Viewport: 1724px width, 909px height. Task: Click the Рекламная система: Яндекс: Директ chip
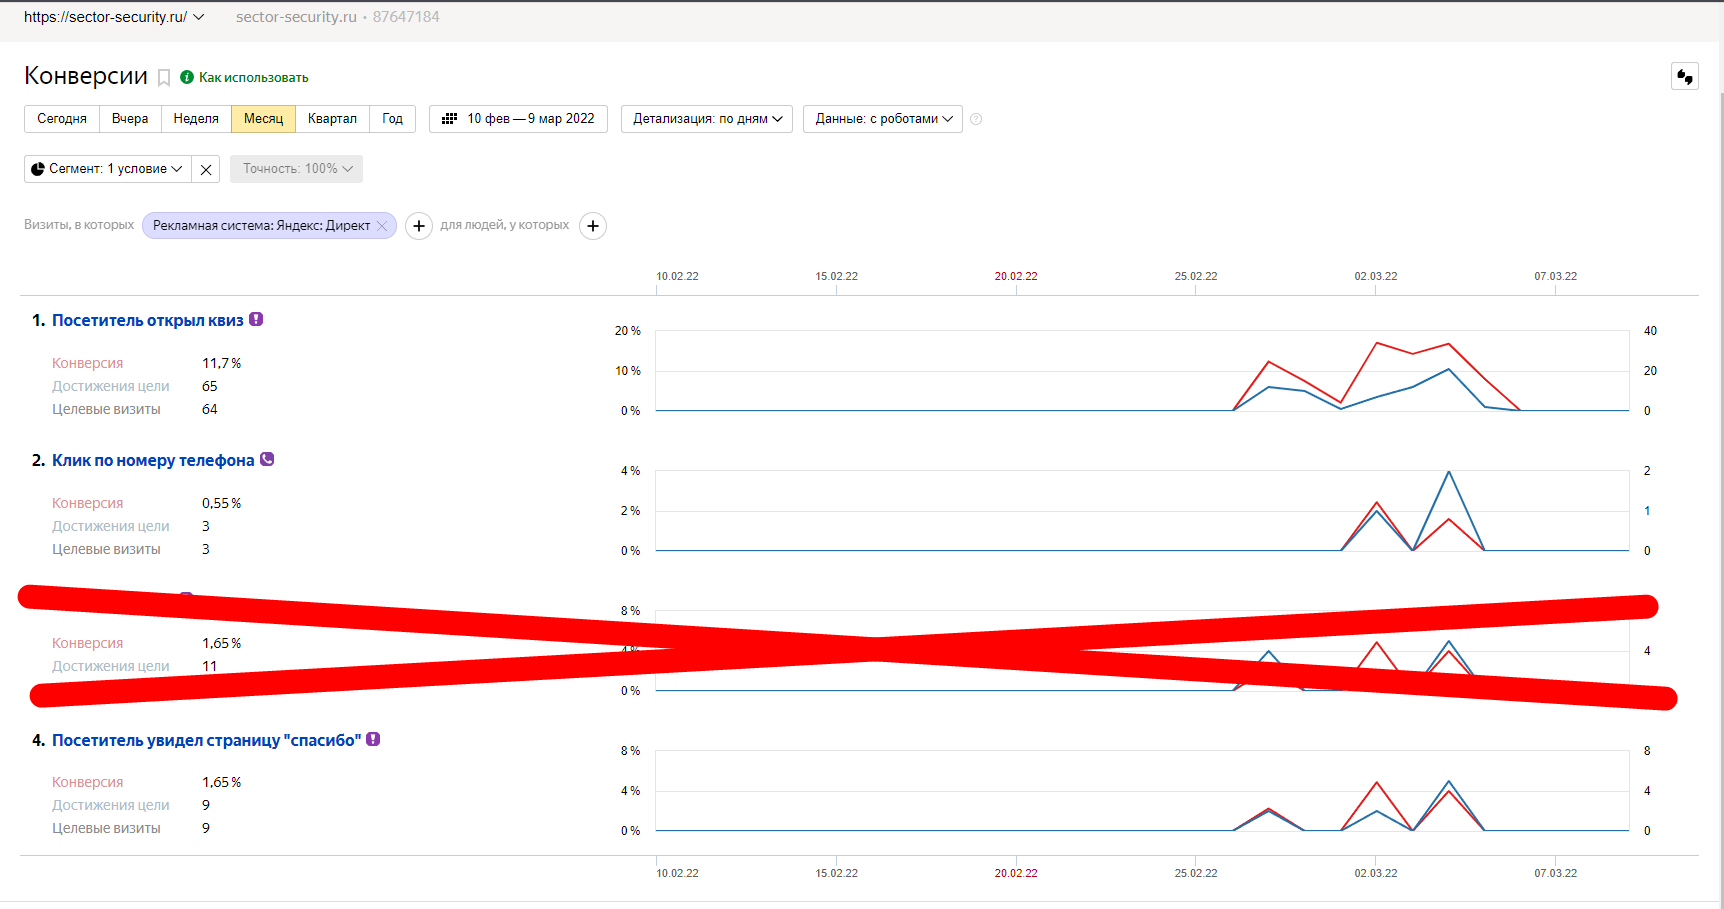261,226
